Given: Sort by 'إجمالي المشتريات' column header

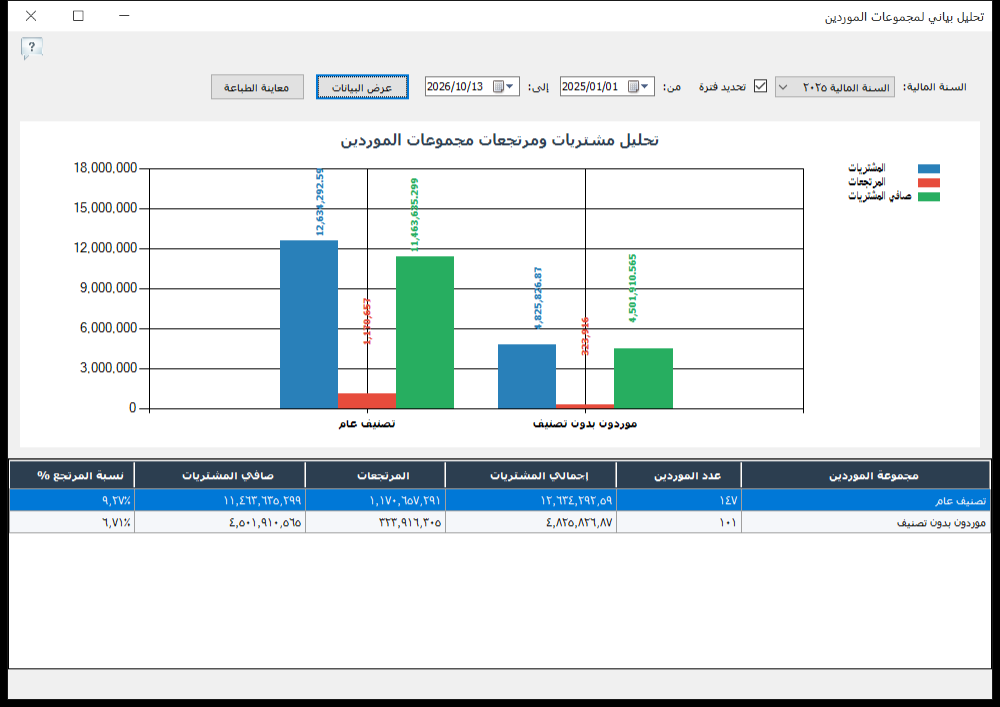Looking at the screenshot, I should (x=531, y=475).
